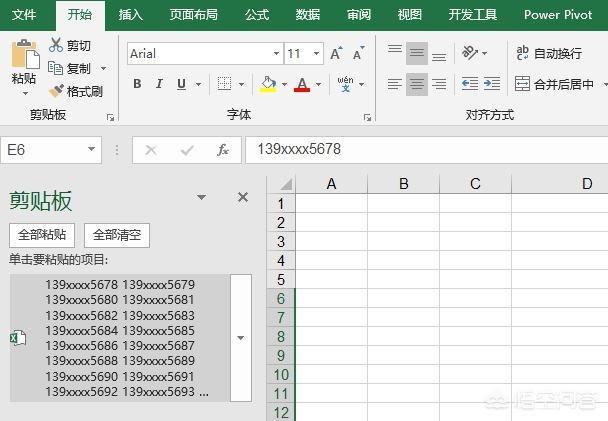Toggle middle vertical alignment
The width and height of the screenshot is (608, 421).
coord(417,53)
